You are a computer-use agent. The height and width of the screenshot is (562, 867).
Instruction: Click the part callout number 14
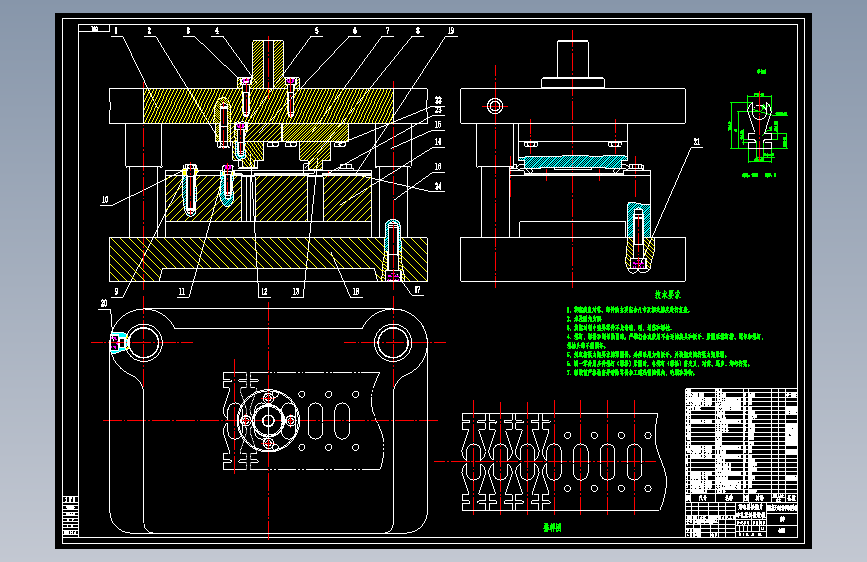(438, 142)
